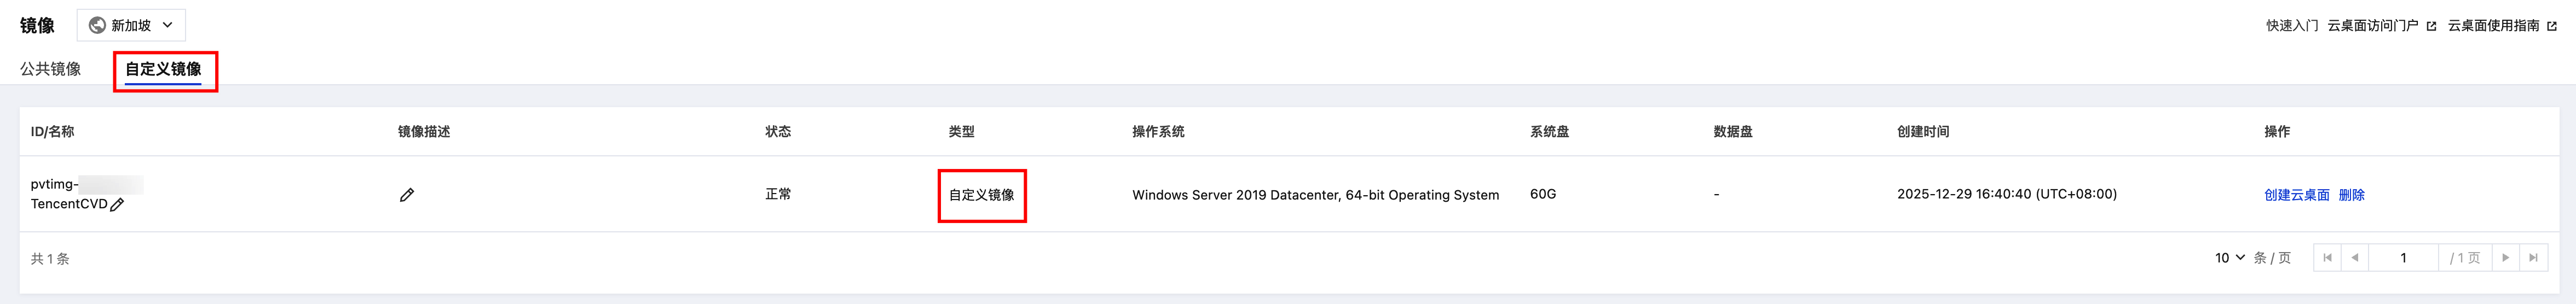Click the pvtimg image ID text
Screen dimensions: 2576x304
point(86,185)
